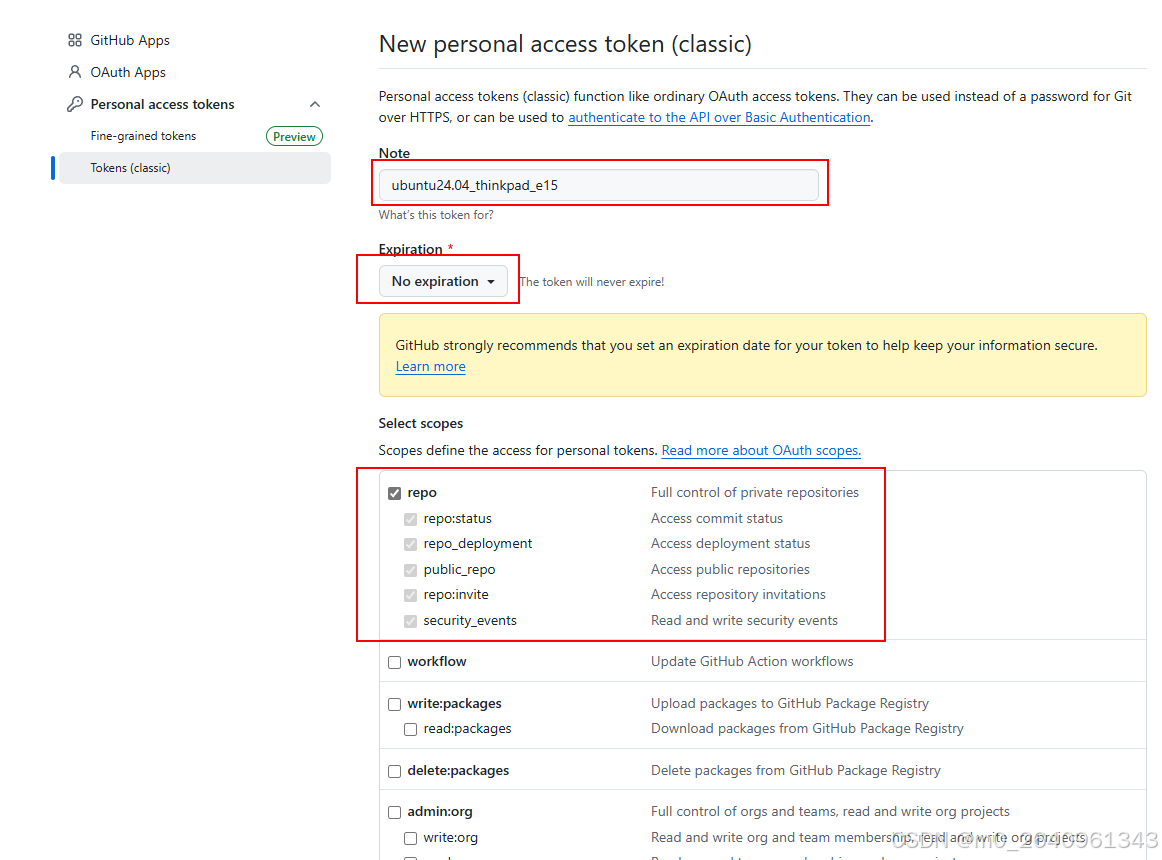Open Fine-grained tokens page
The width and height of the screenshot is (1162, 860).
143,136
